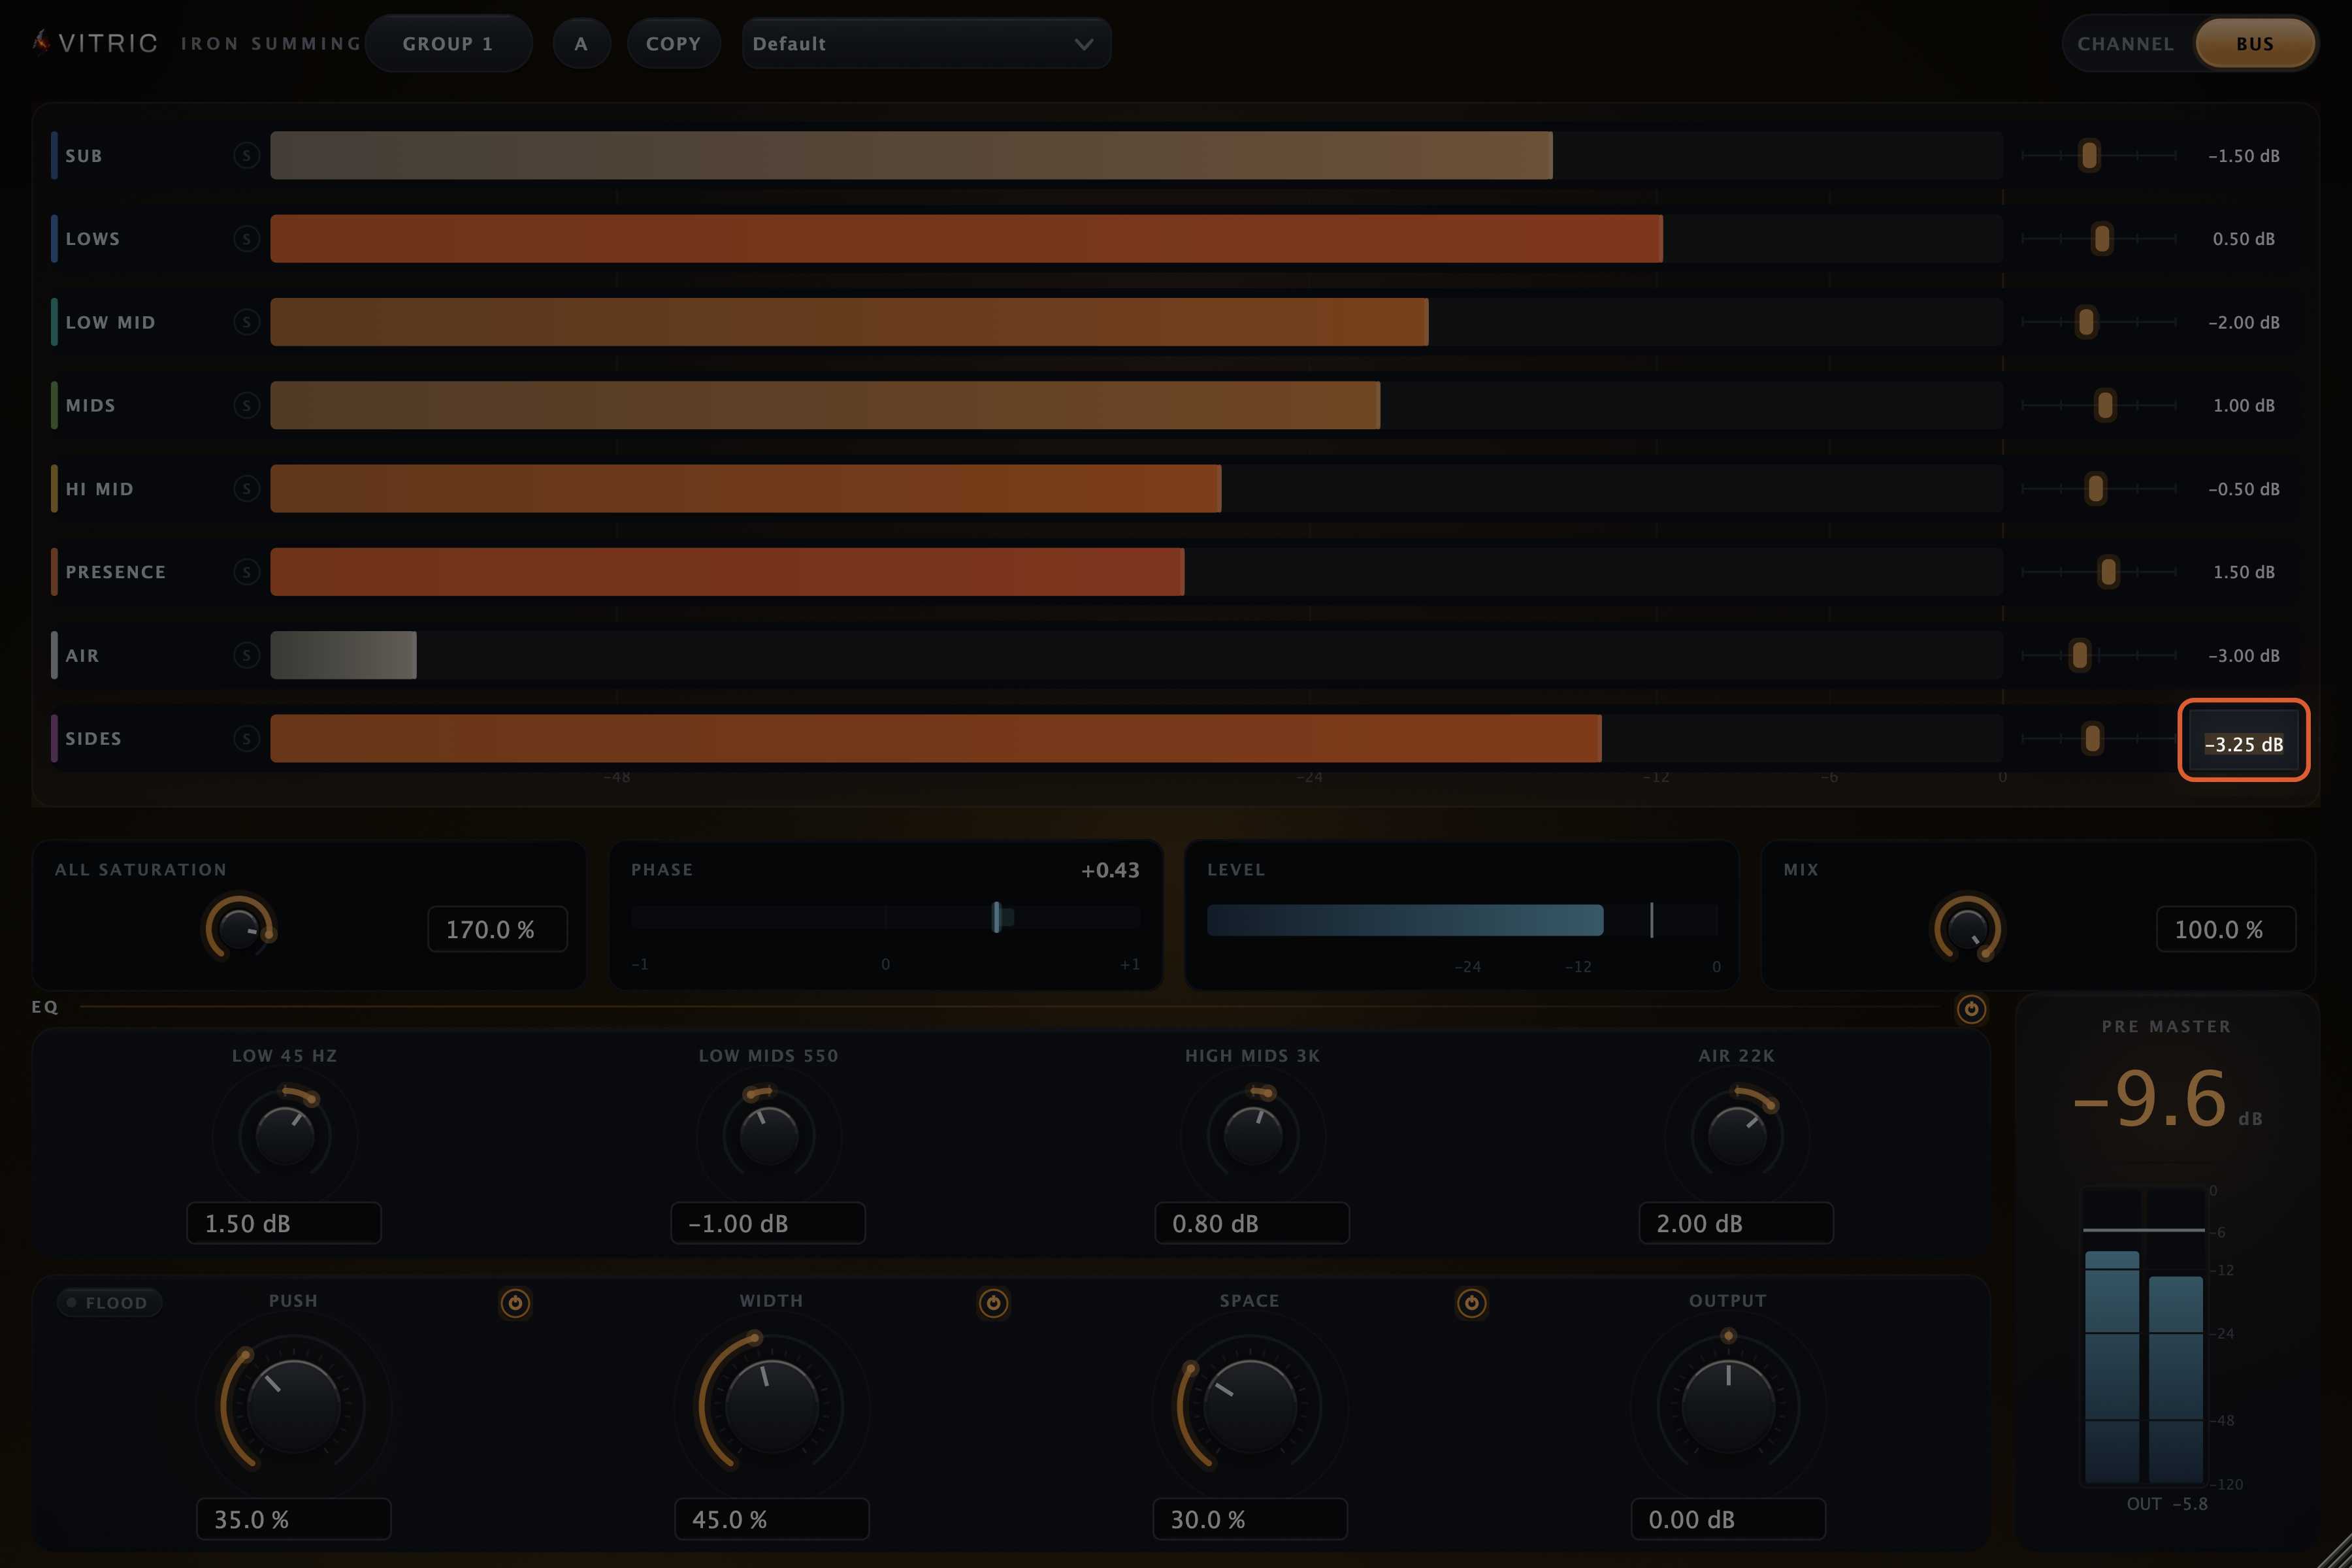2352x1568 pixels.
Task: Click the HI MID gain slider handle
Action: (x=2095, y=489)
